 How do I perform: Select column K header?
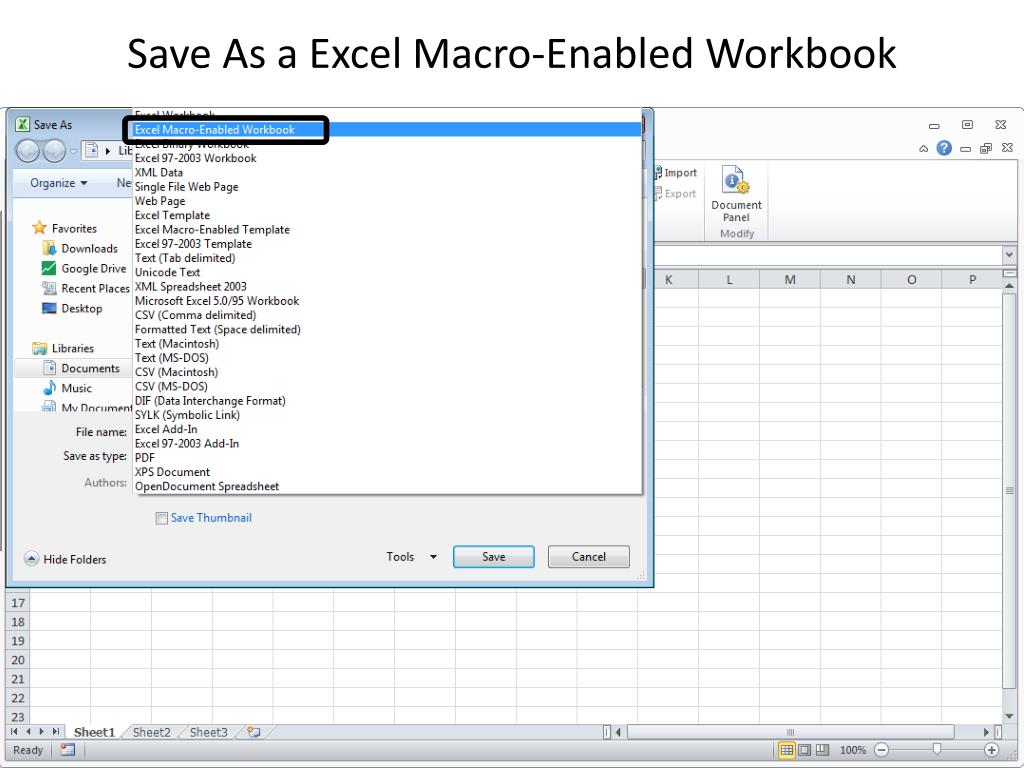coord(668,280)
